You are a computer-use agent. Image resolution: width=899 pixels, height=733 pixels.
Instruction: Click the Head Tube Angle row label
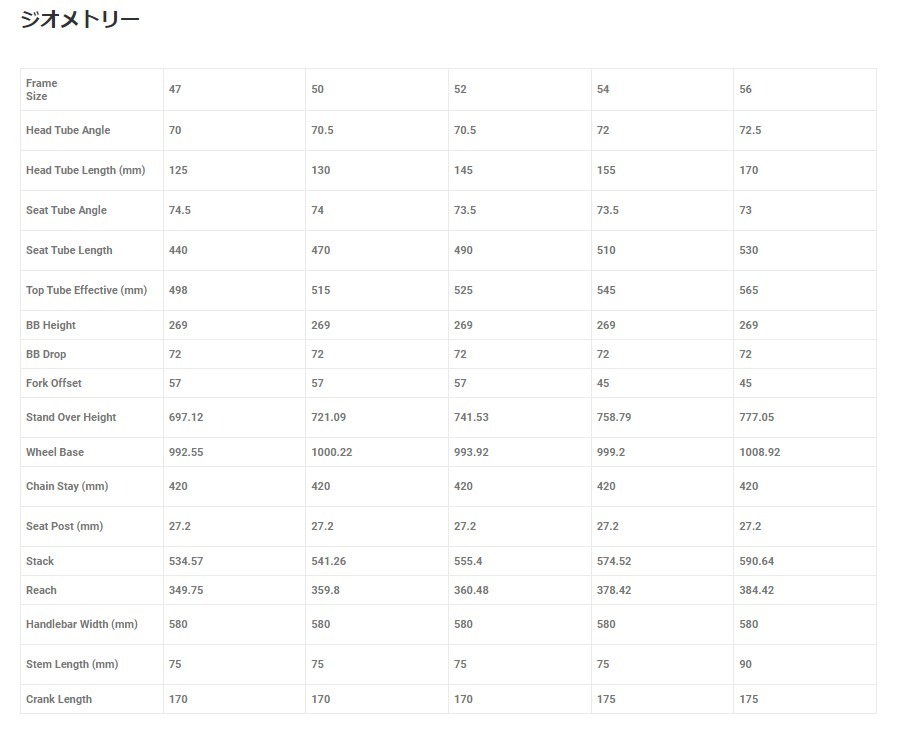68,131
